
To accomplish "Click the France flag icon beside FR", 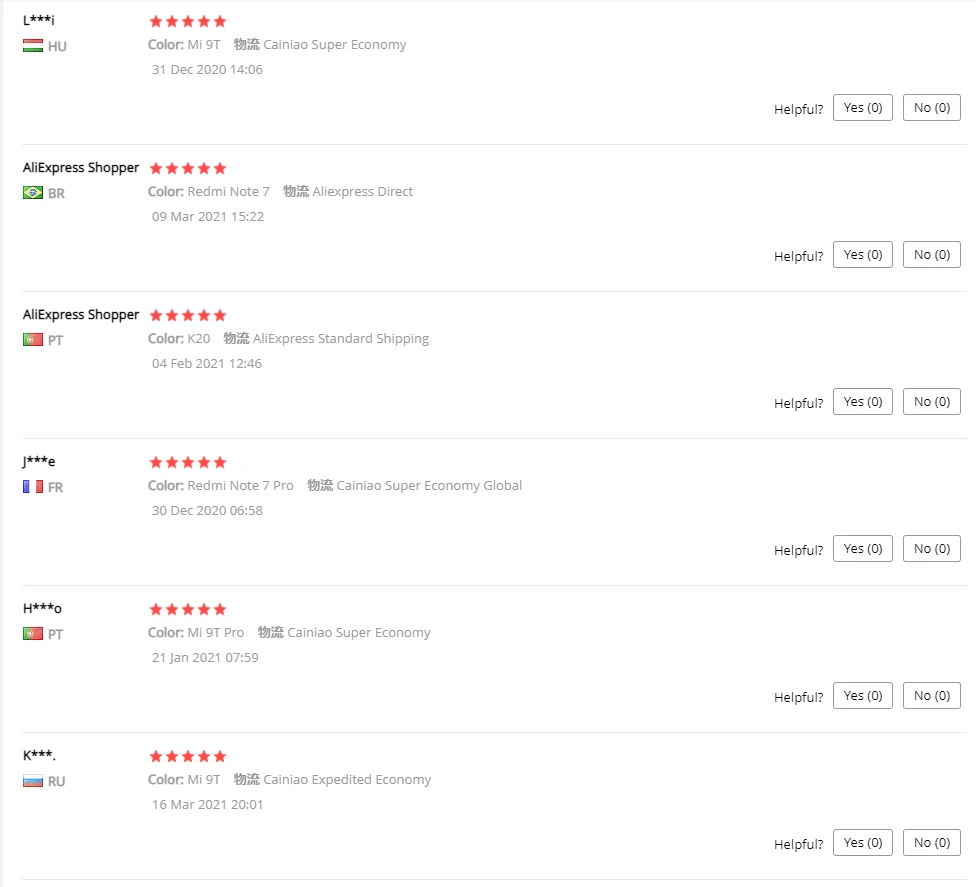I will click(33, 487).
